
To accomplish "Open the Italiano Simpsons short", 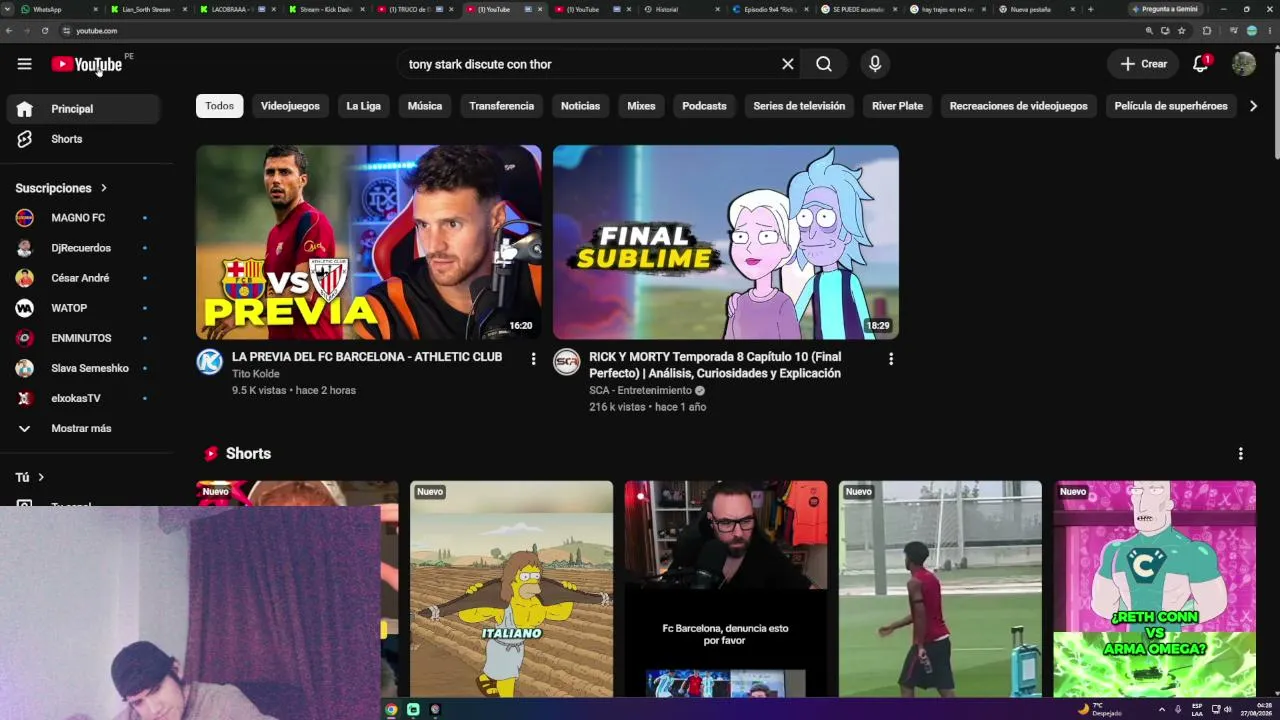I will coord(511,589).
